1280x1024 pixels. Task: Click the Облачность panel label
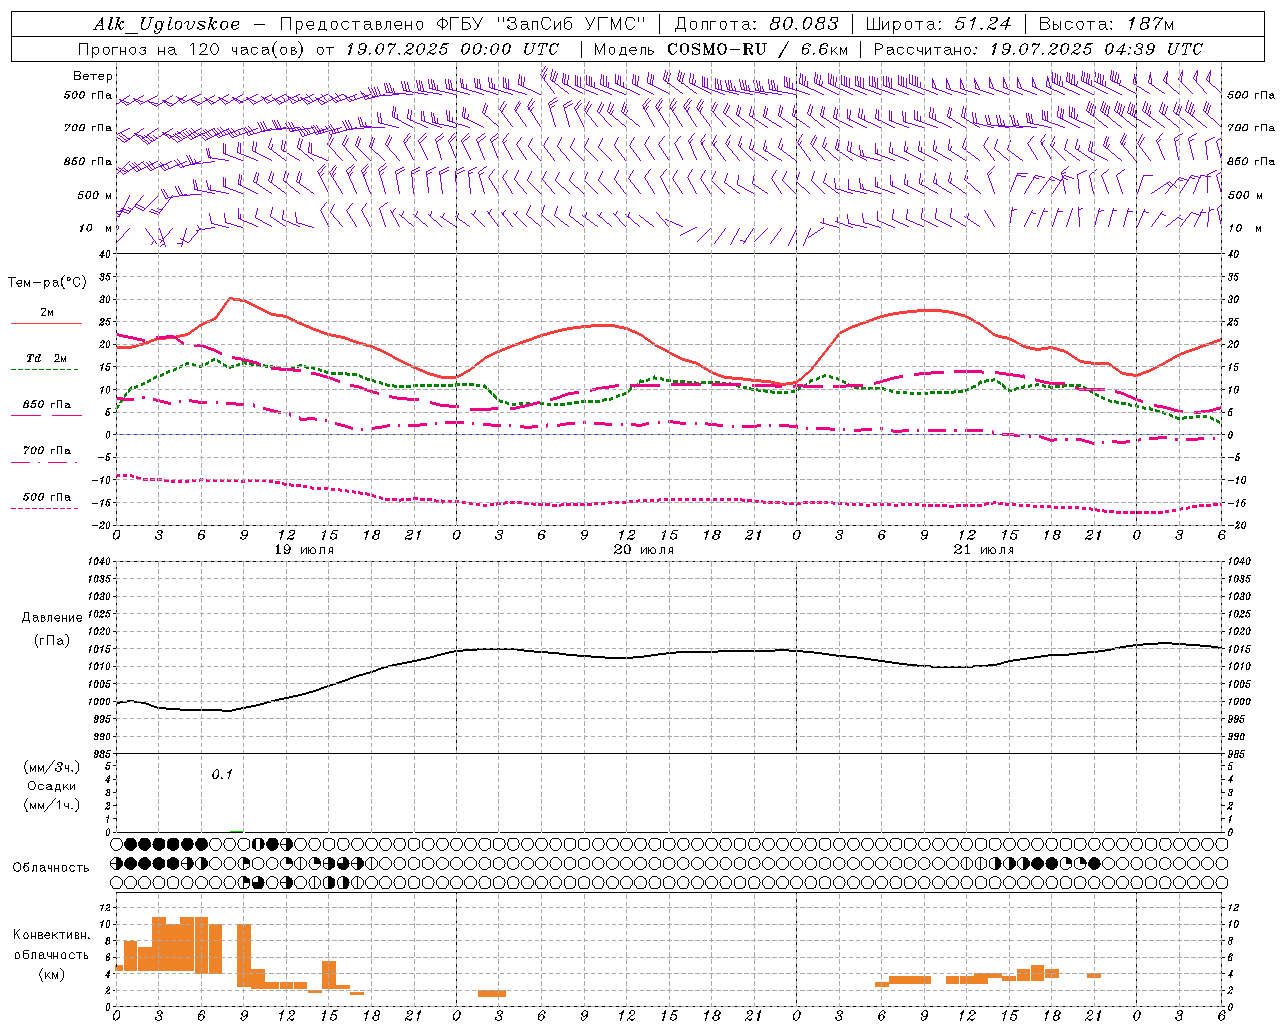click(x=51, y=867)
